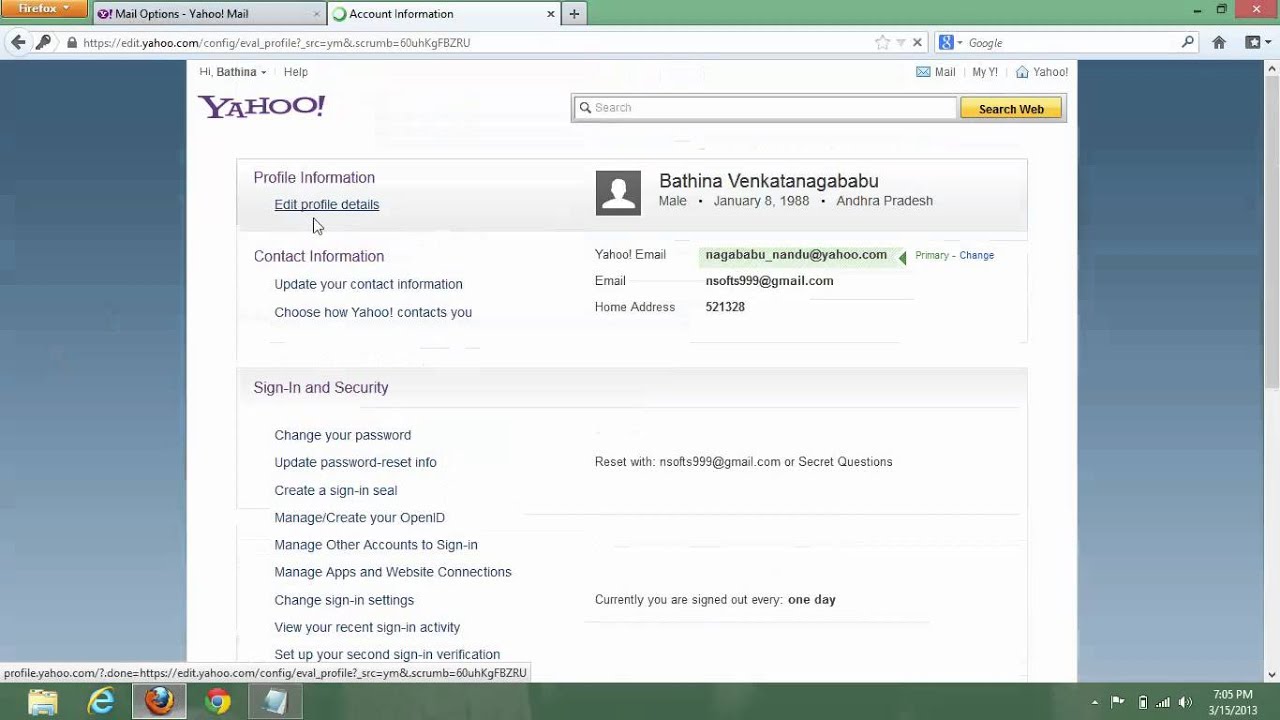Click the browser back arrow button

point(18,42)
